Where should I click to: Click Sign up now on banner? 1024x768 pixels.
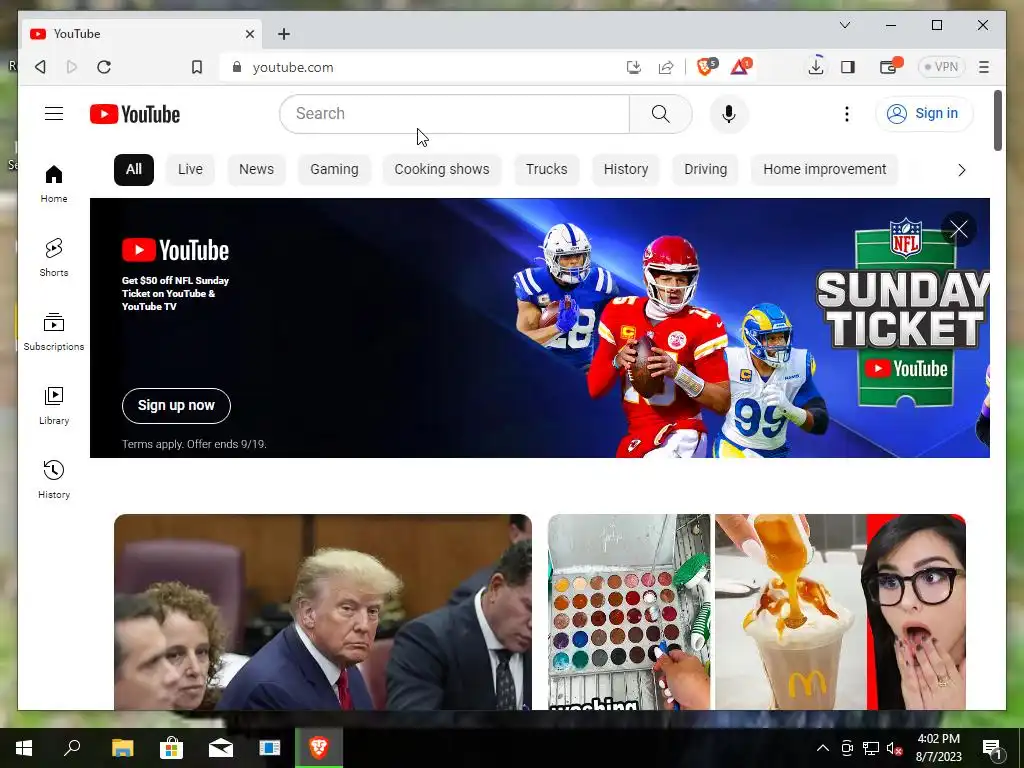(176, 406)
